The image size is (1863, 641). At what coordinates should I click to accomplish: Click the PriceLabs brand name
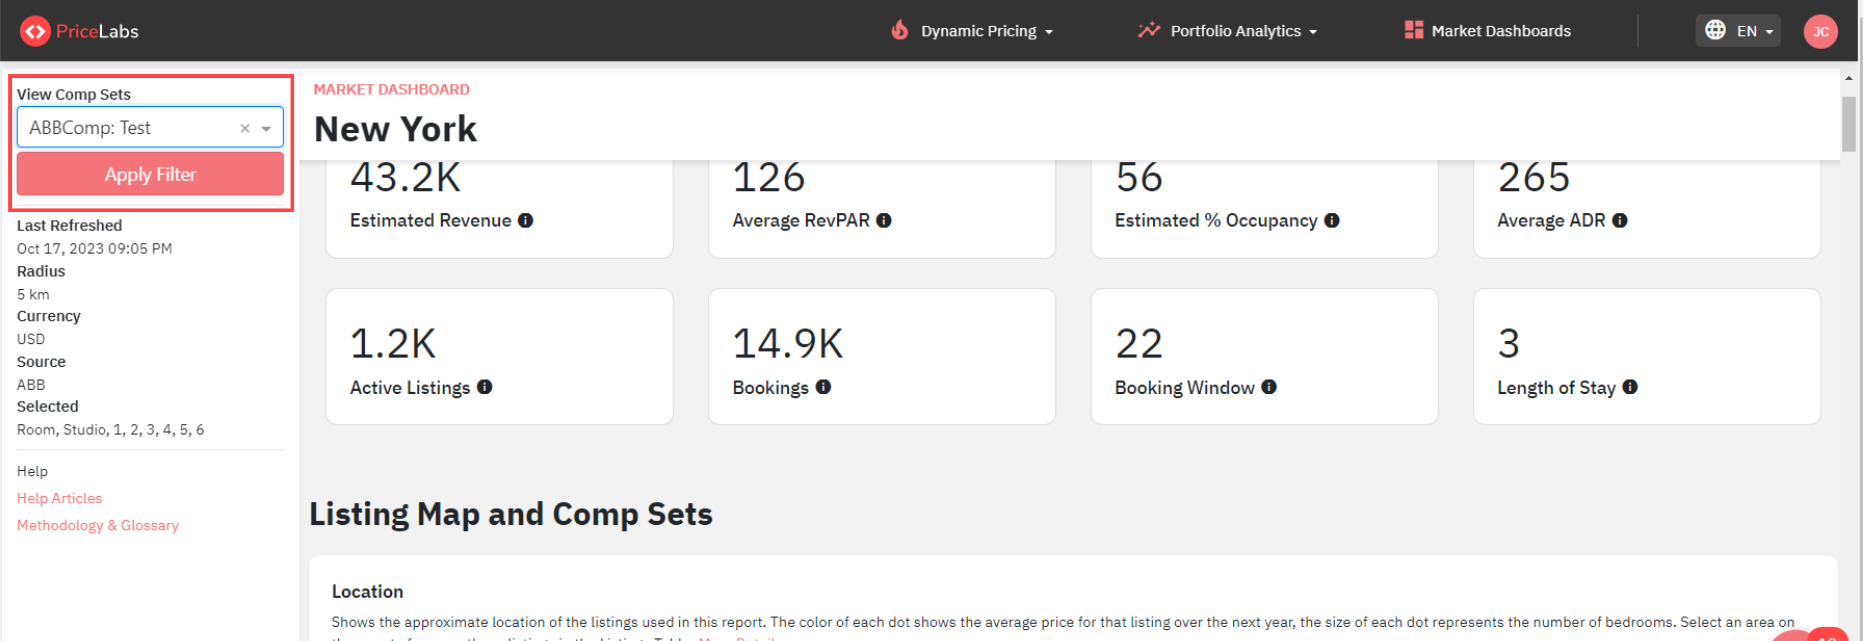point(97,31)
